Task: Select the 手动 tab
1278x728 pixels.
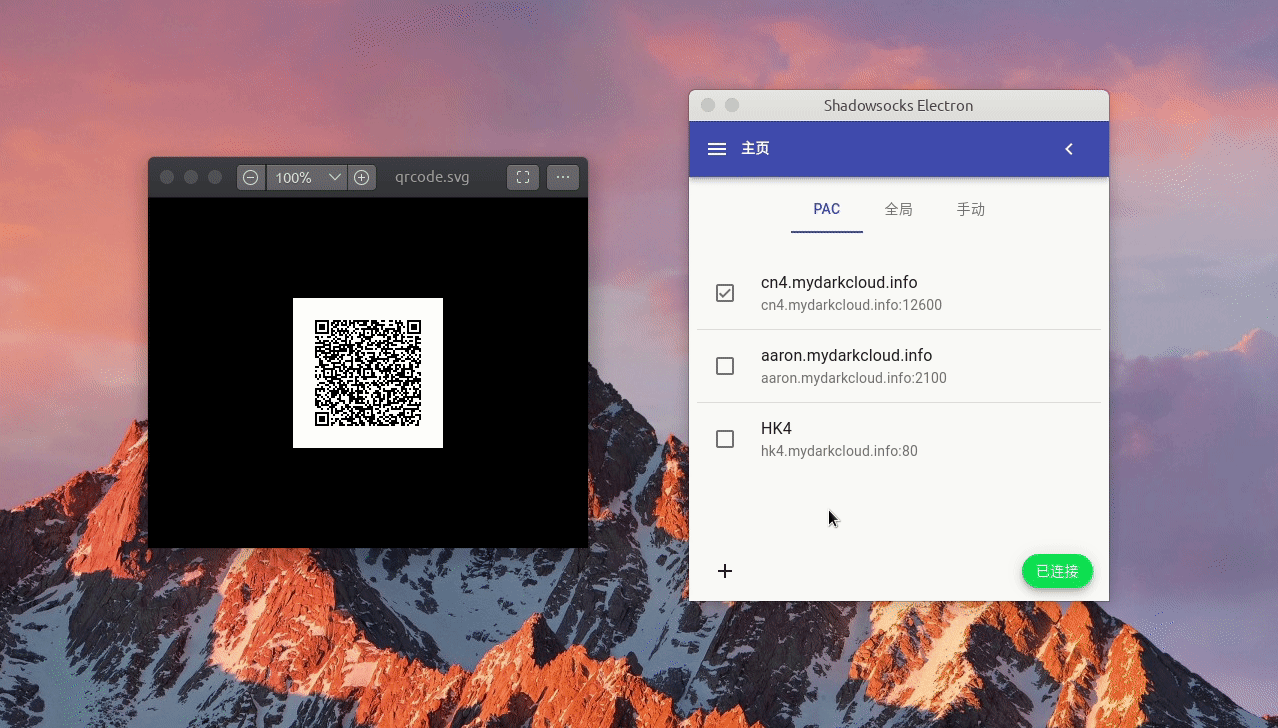Action: 970,210
